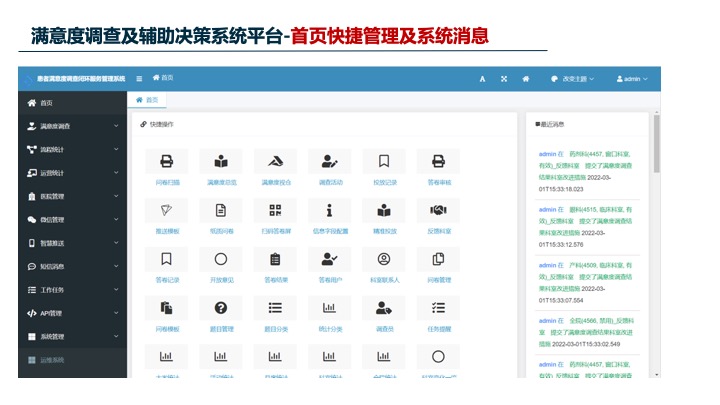This screenshot has height=405, width=720.
Task: Open the message stamped 01T15:33:07.554
Action: (586, 282)
